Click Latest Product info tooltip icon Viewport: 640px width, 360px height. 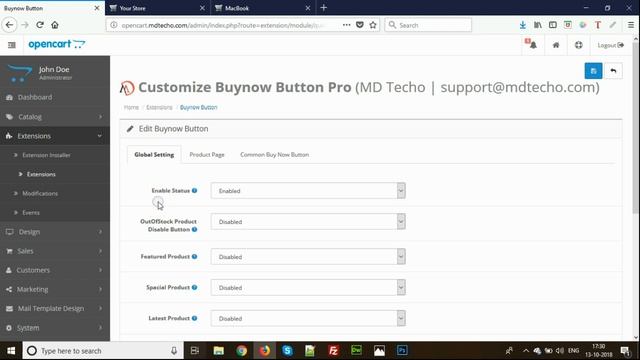click(x=195, y=318)
